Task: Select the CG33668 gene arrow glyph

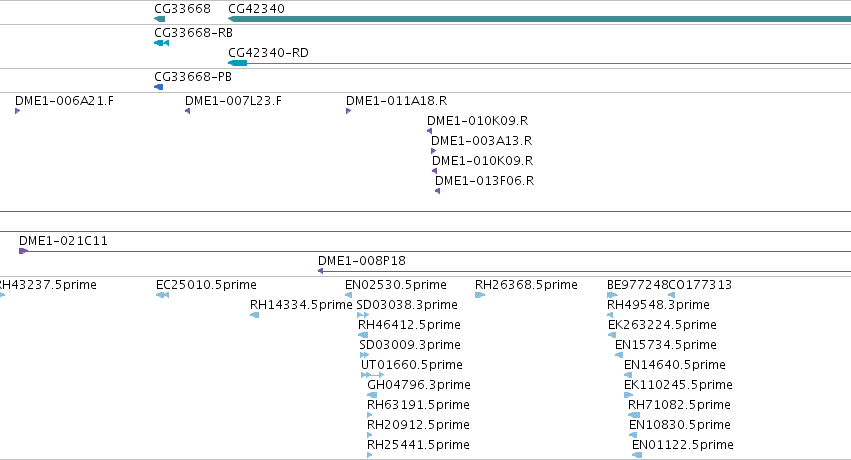Action: (160, 19)
